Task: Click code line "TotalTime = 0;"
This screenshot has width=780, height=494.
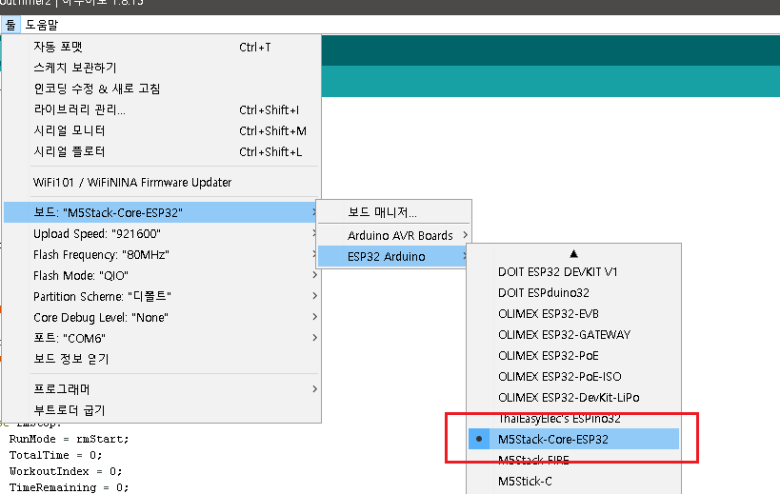Action: point(56,455)
